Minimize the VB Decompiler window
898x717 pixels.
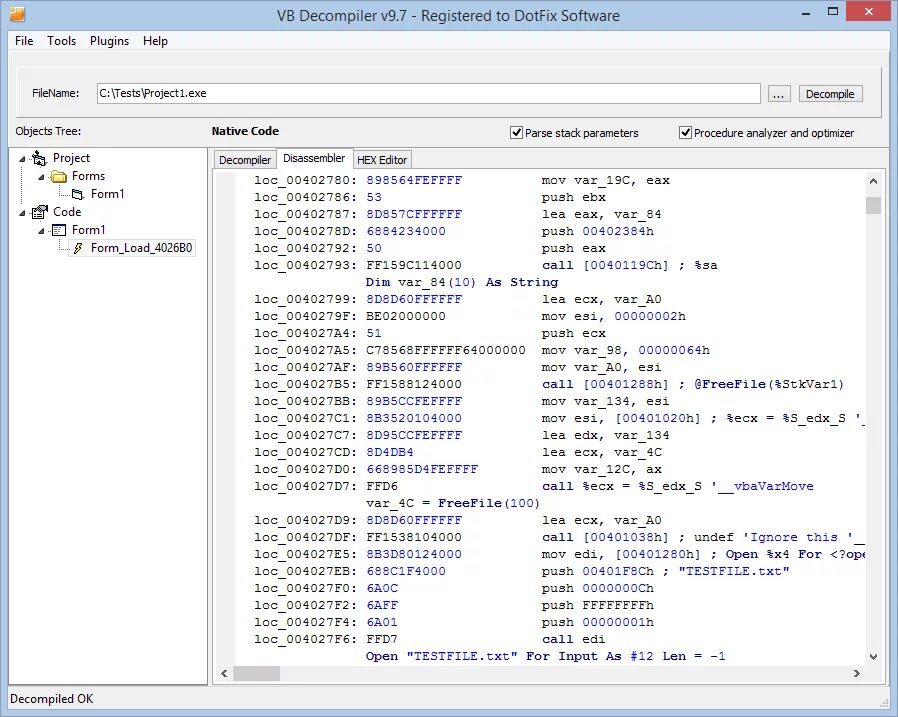pos(806,13)
